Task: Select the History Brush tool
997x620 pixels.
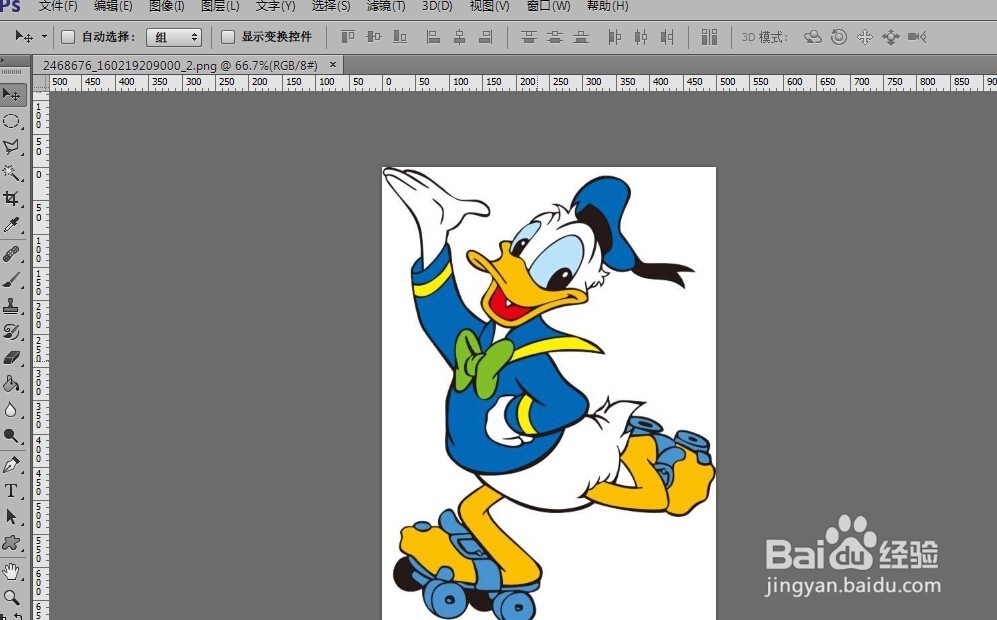Action: click(x=12, y=332)
